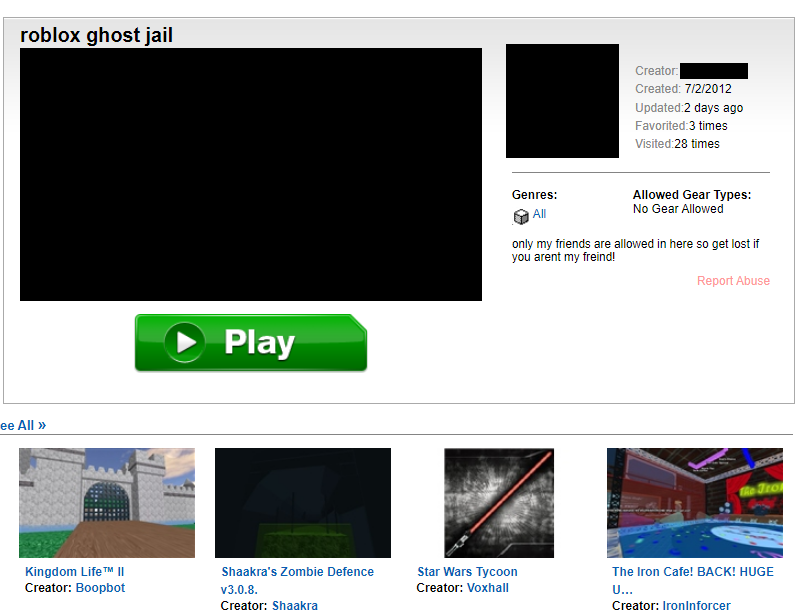Open Shaakra's Zombie Defence thumbnail
This screenshot has width=802, height=615.
pyautogui.click(x=302, y=502)
